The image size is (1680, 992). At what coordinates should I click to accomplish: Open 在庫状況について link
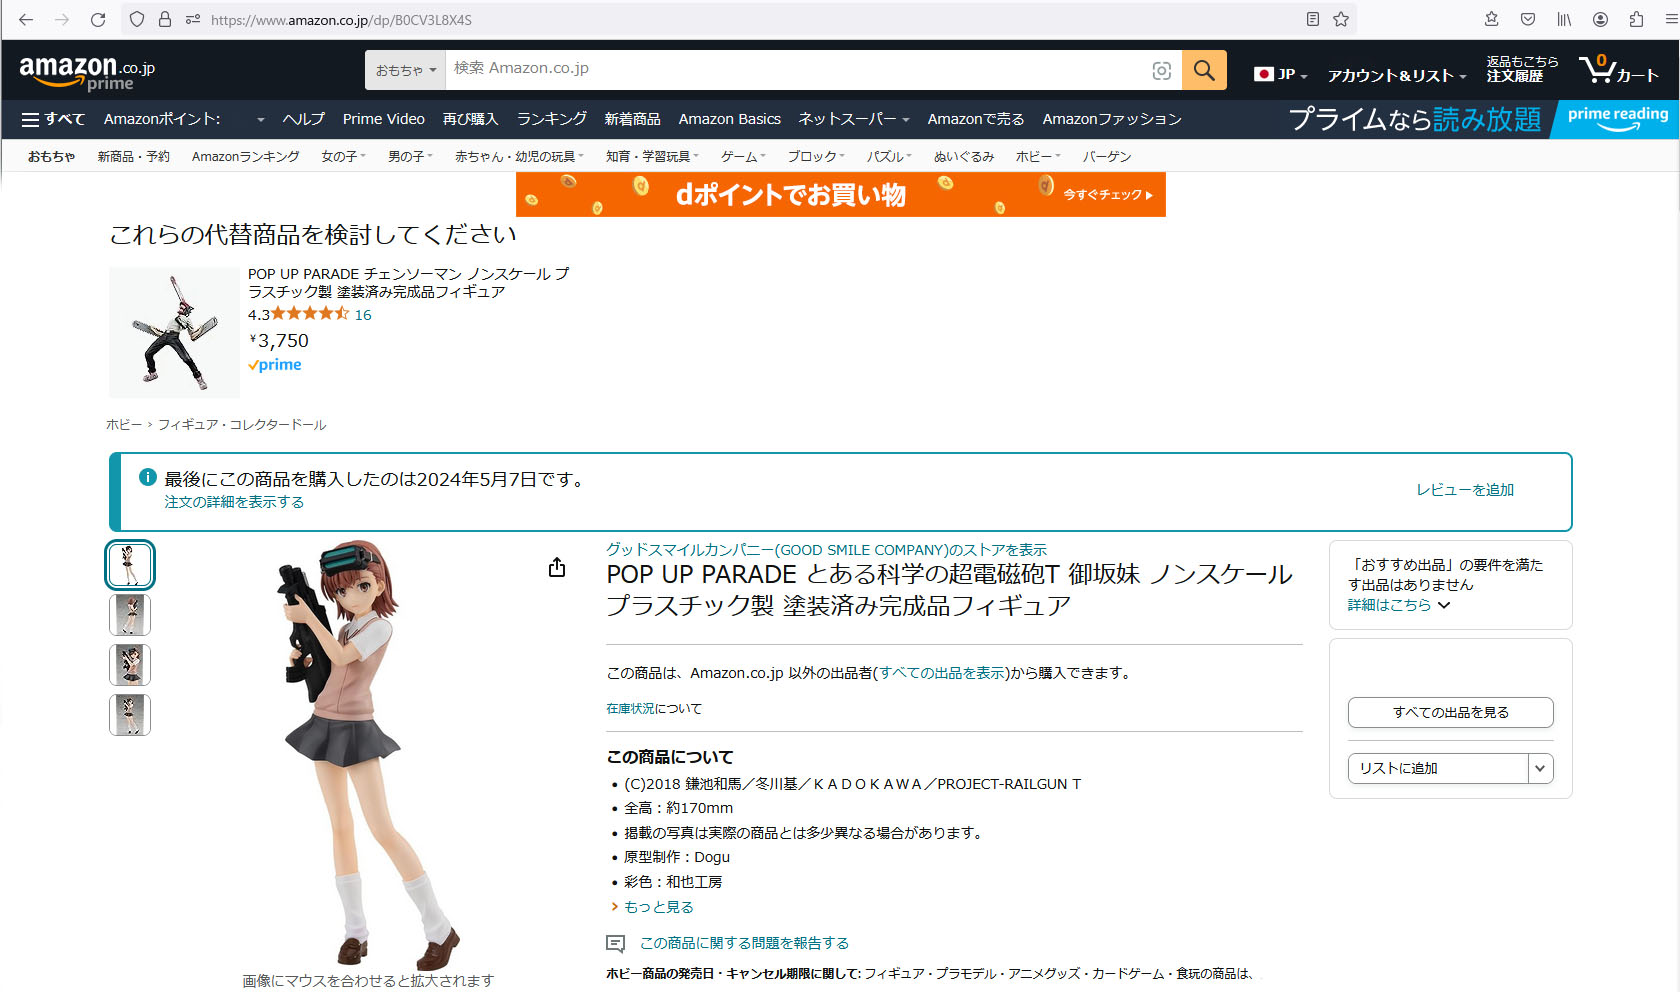pyautogui.click(x=654, y=709)
